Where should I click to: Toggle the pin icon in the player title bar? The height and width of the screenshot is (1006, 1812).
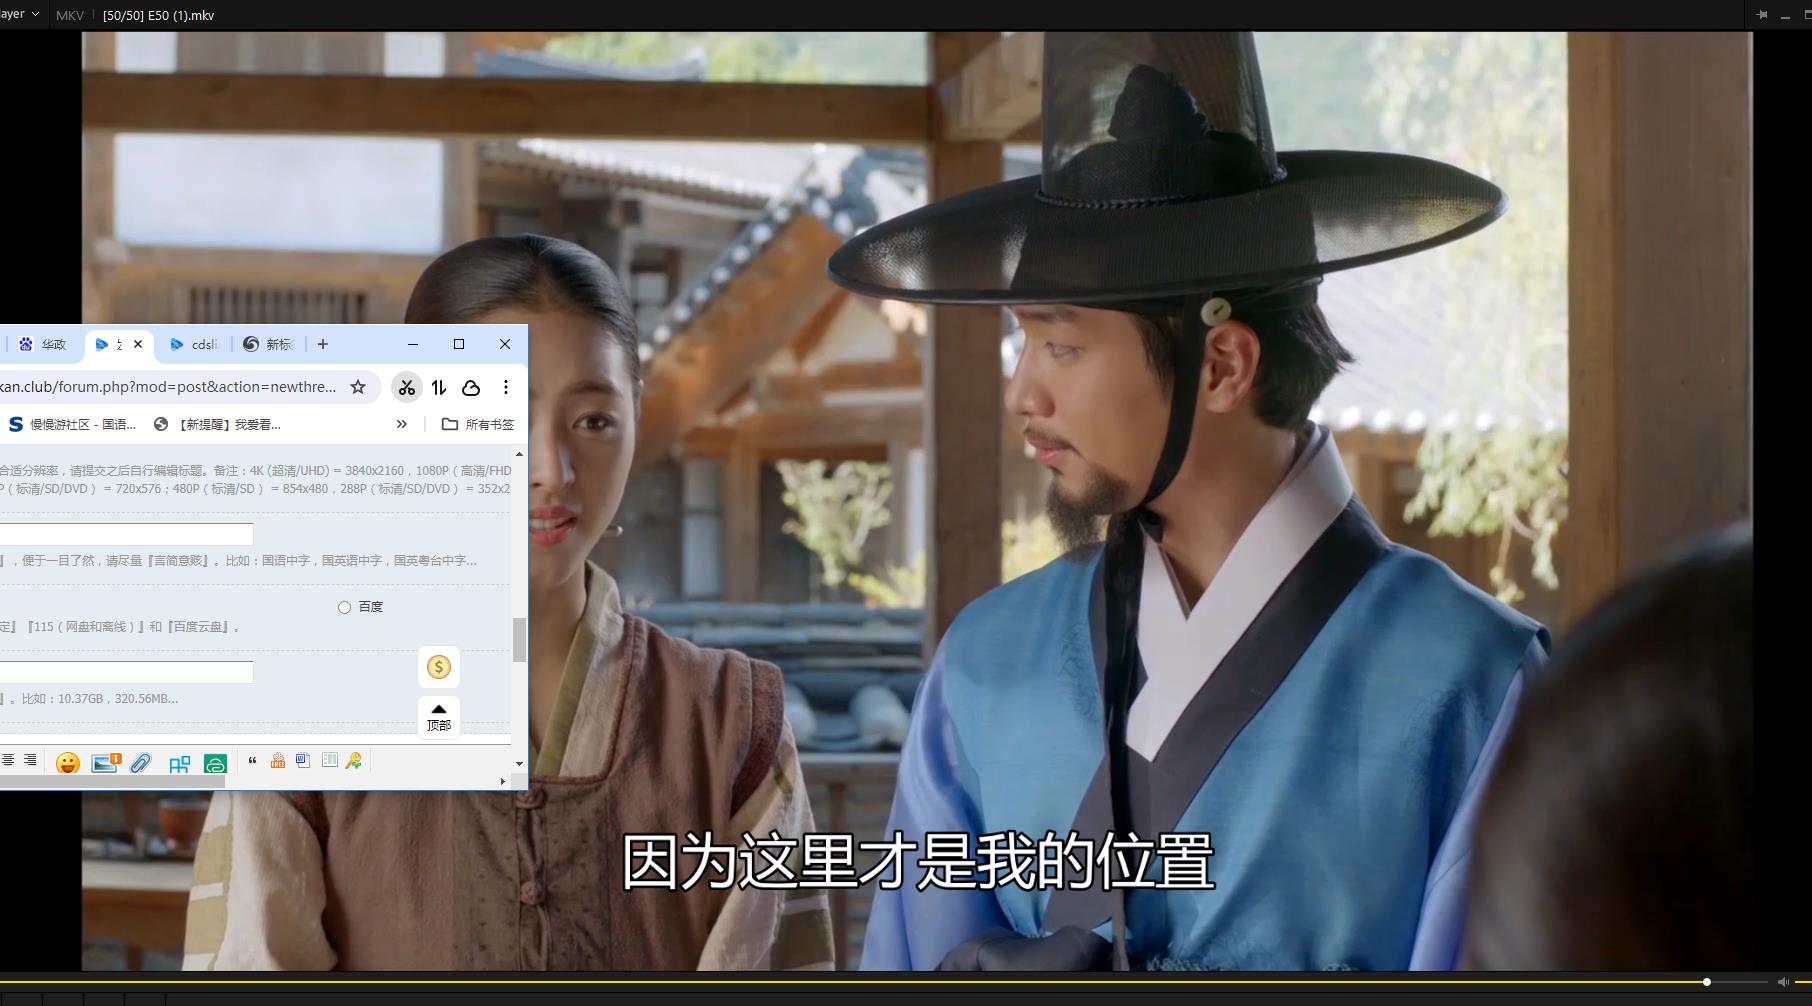[x=1760, y=14]
